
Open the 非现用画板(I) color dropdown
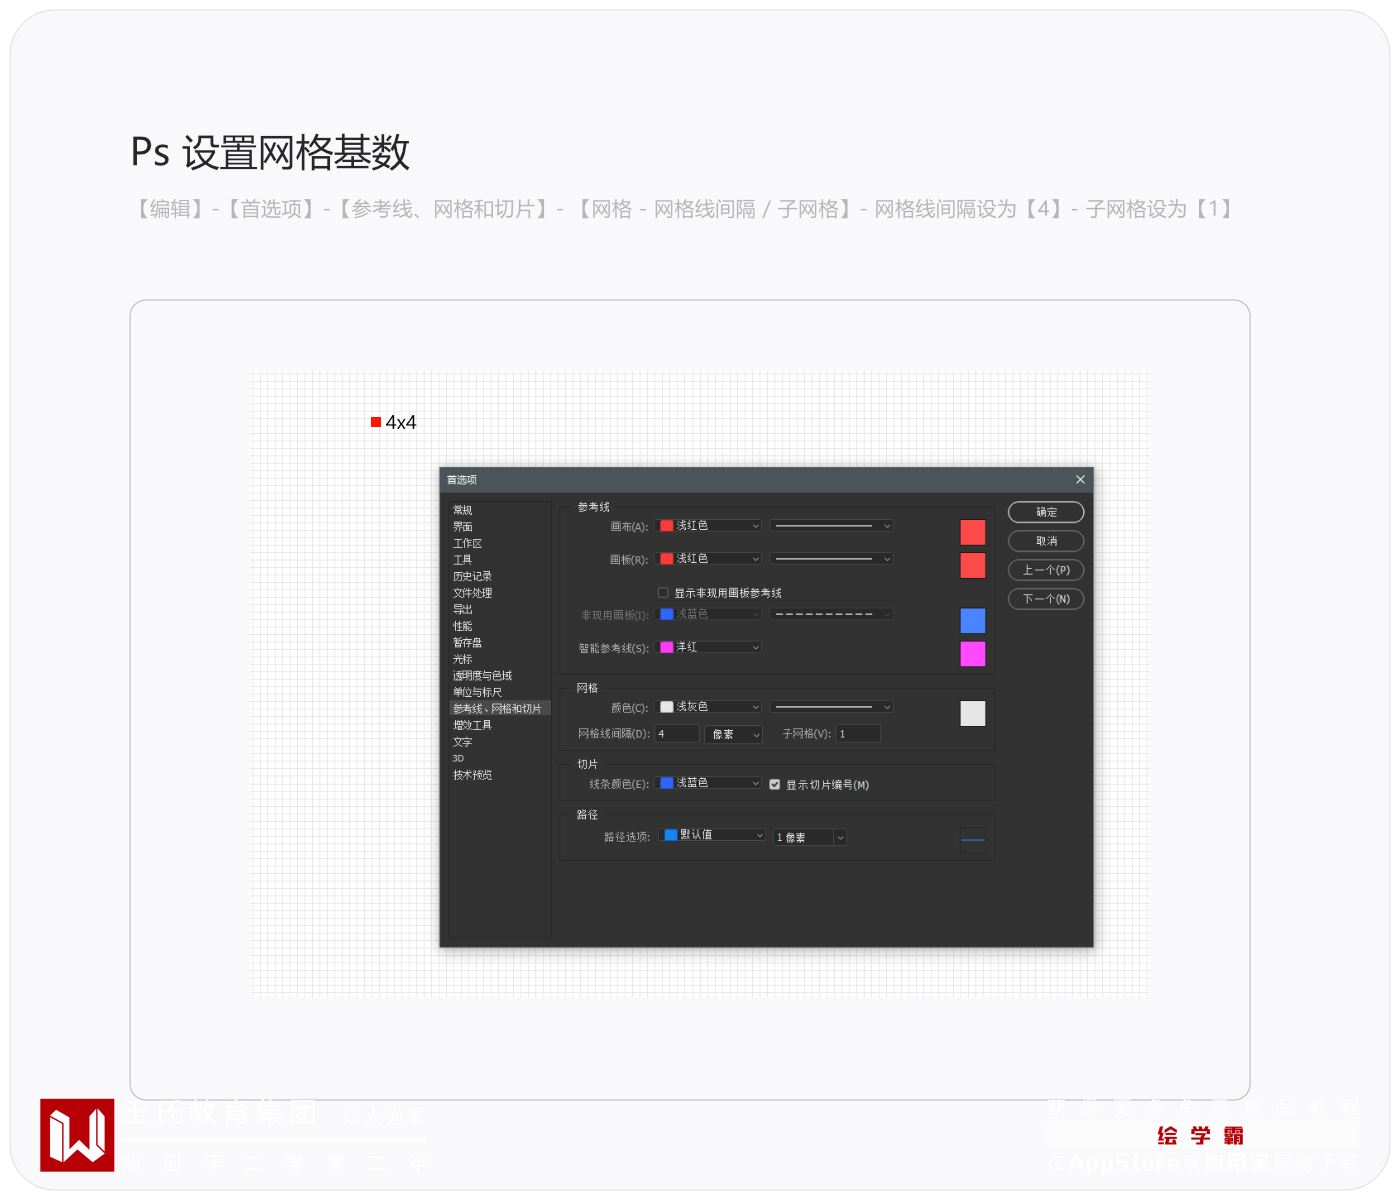point(709,614)
